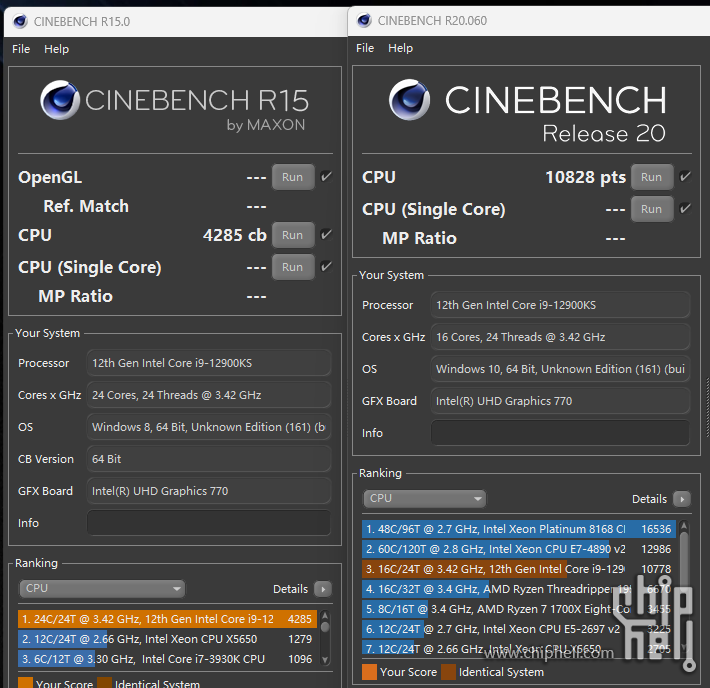Click the CB Version 64 Bit field in R15
Viewport: 710px width, 688px height.
point(209,459)
